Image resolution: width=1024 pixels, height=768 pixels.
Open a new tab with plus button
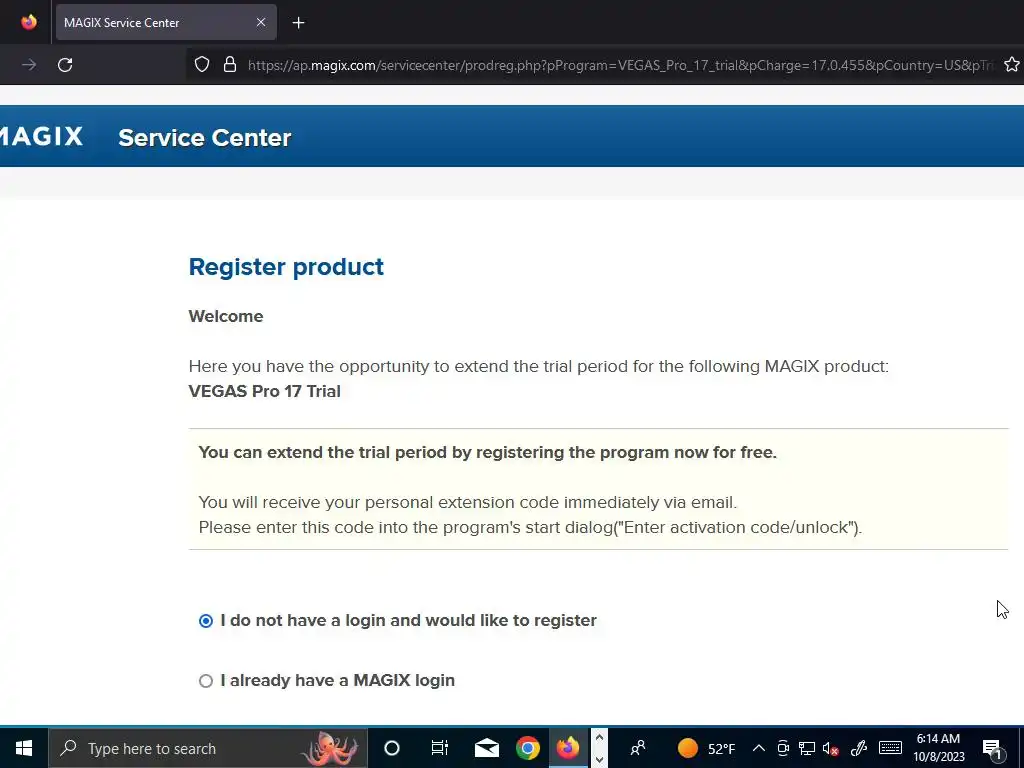(x=298, y=23)
